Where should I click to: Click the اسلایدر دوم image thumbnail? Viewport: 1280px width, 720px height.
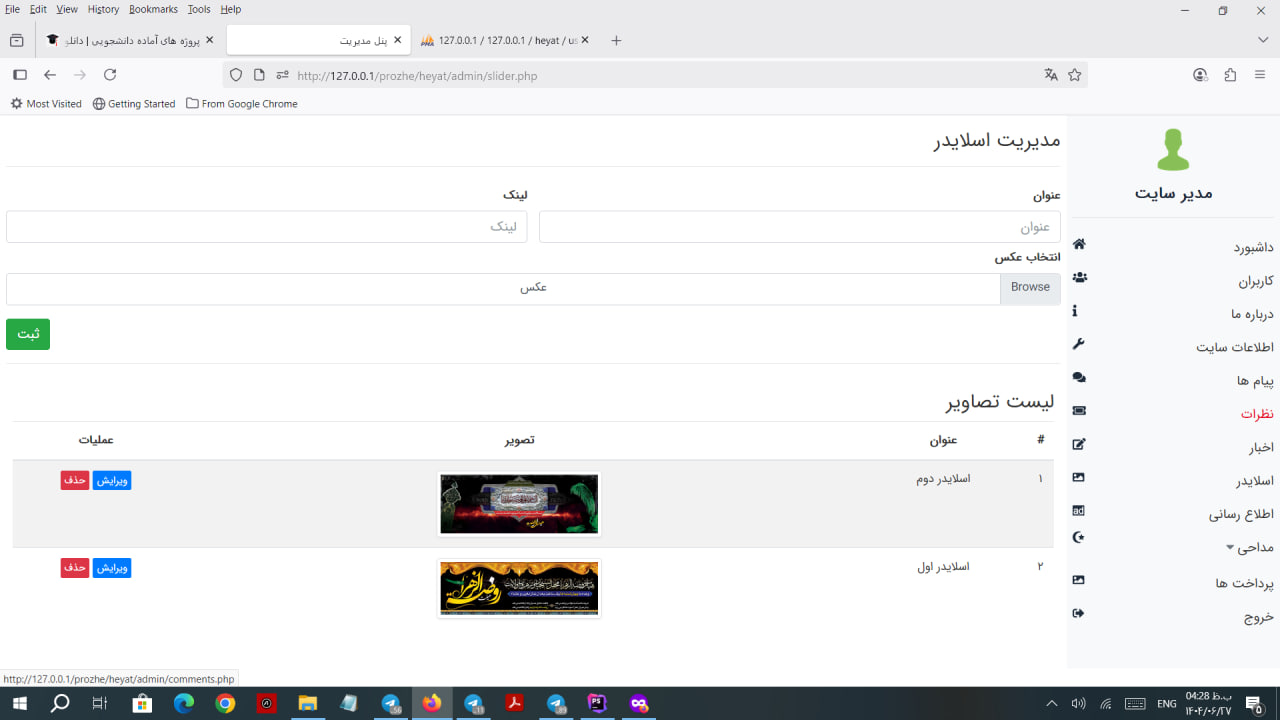click(x=519, y=504)
